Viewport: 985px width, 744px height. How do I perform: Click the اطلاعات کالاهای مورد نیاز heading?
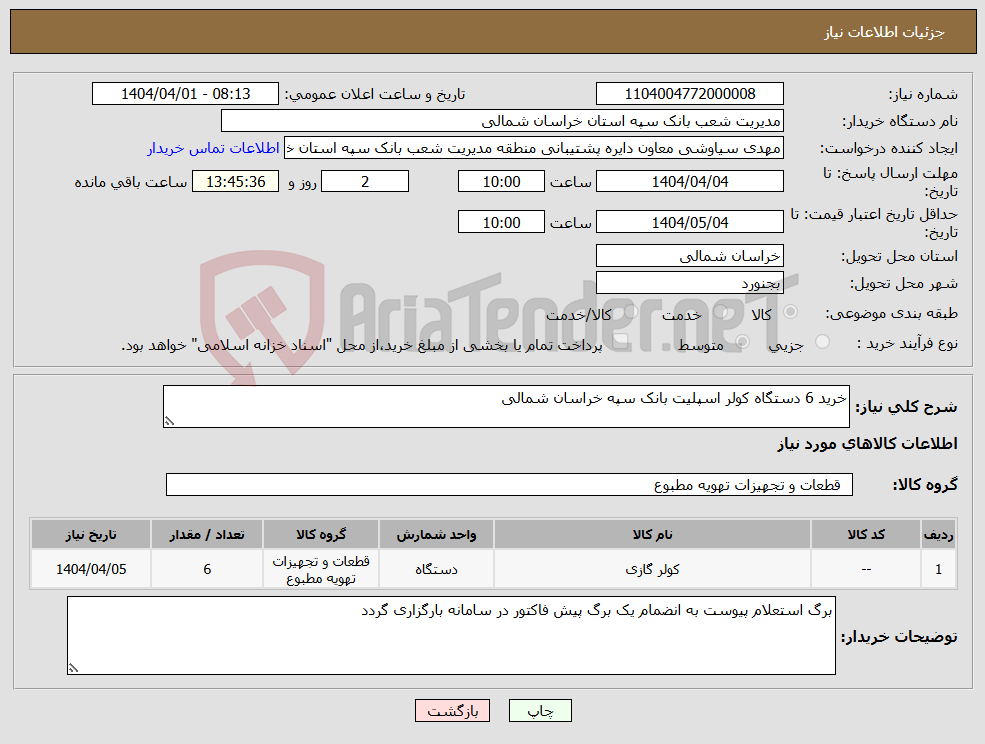click(867, 444)
